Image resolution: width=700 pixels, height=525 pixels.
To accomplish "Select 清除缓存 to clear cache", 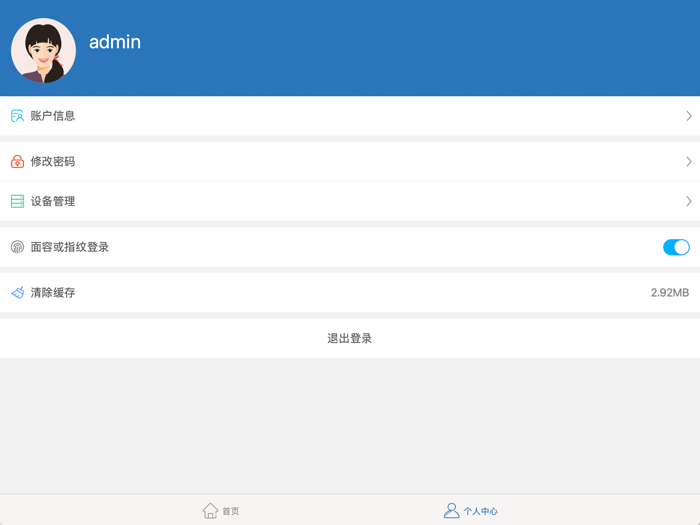I will 350,292.
